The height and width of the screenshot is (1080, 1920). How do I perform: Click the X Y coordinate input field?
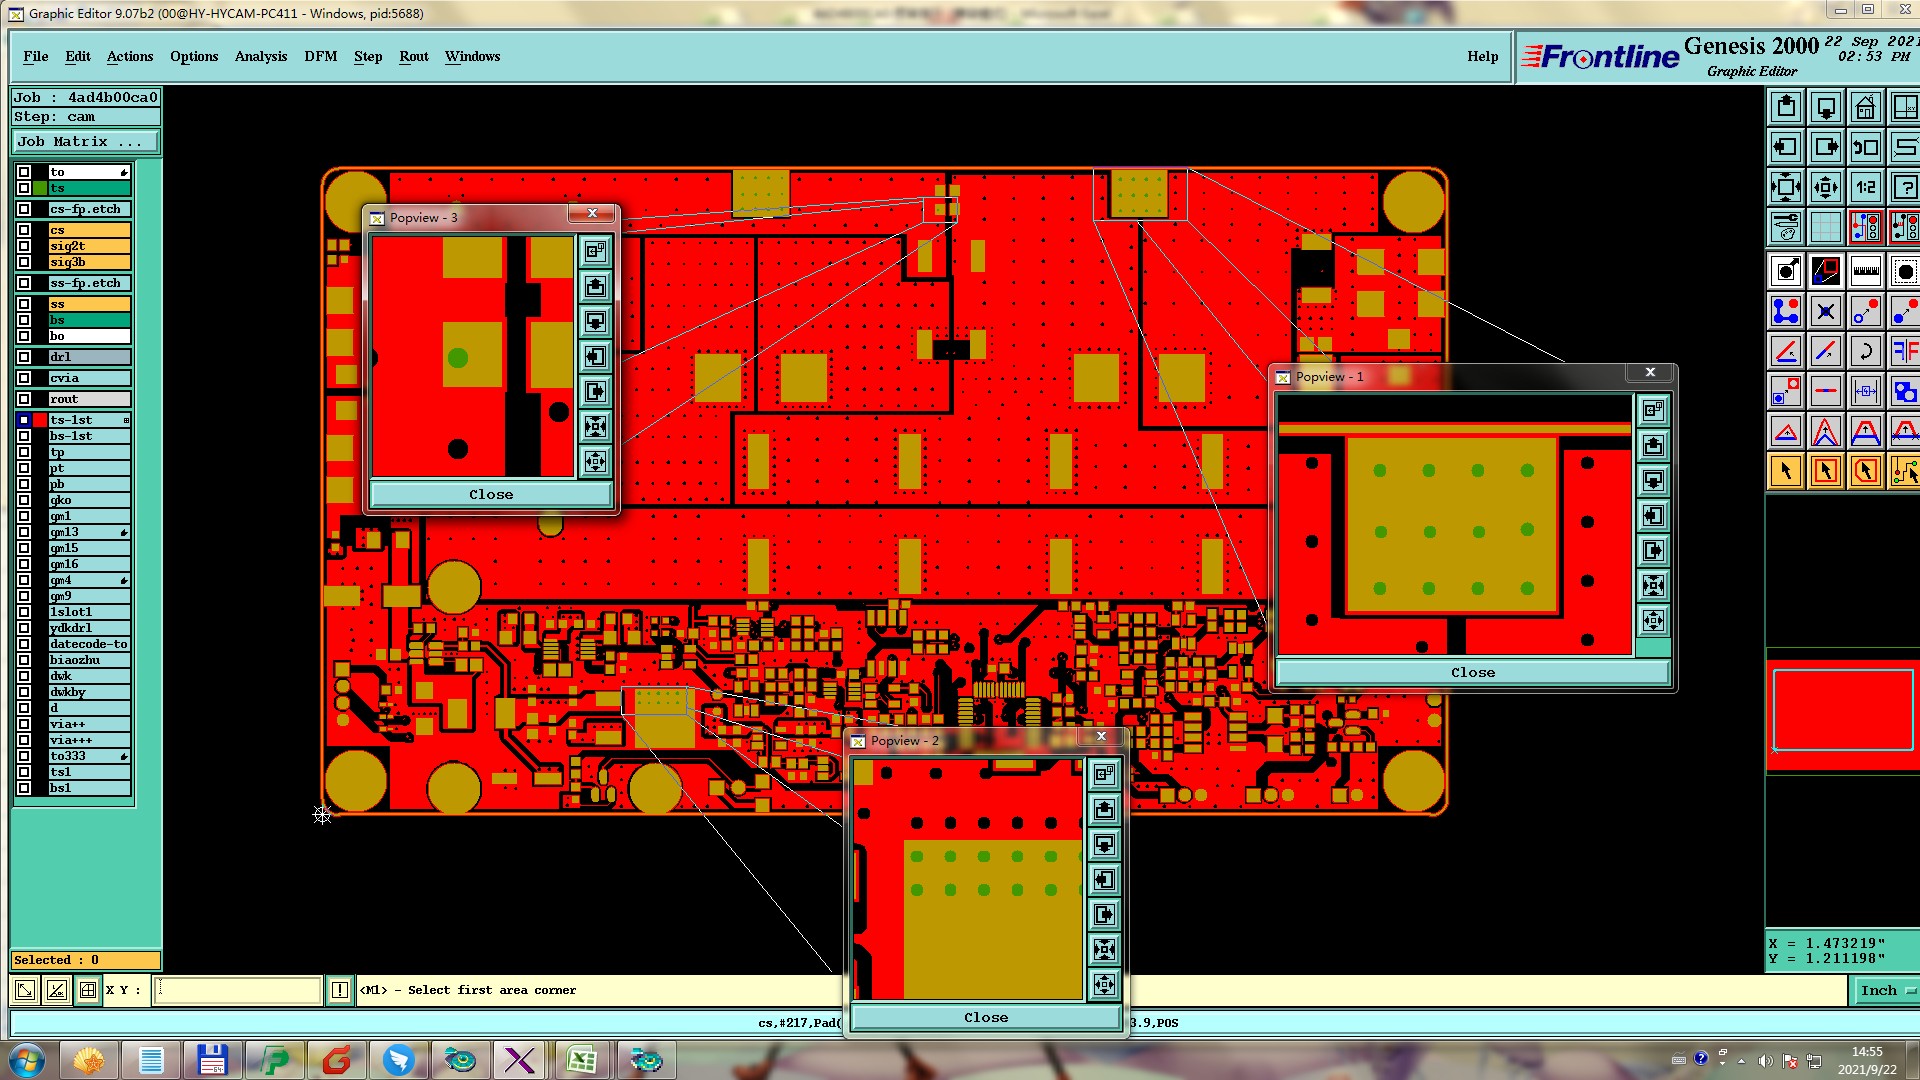[238, 990]
